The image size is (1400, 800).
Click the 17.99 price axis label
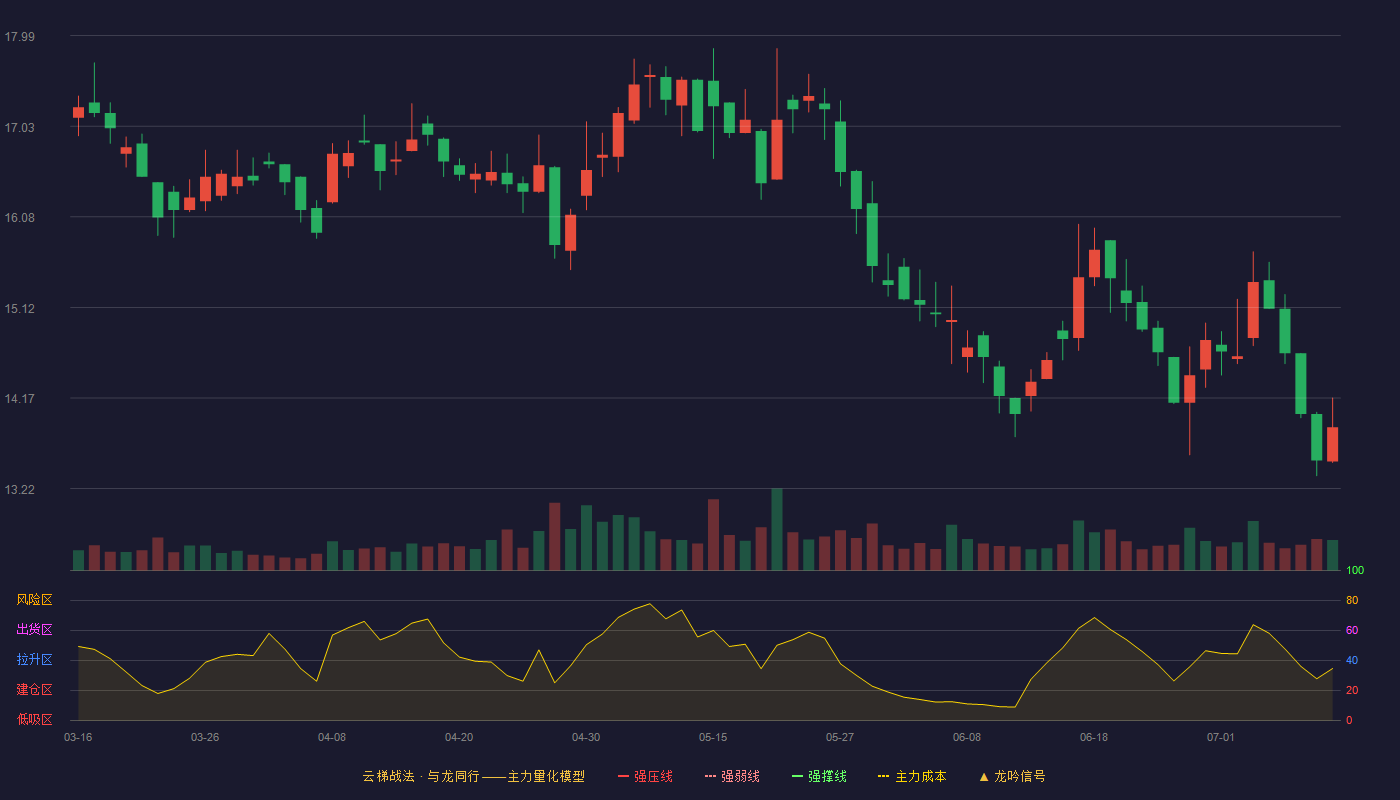tap(20, 37)
